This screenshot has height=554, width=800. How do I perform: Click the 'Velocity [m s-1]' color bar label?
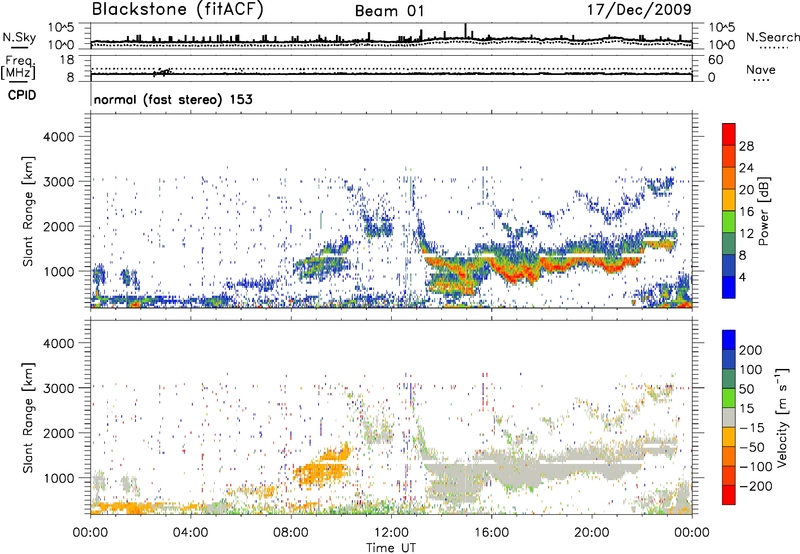(x=781, y=417)
